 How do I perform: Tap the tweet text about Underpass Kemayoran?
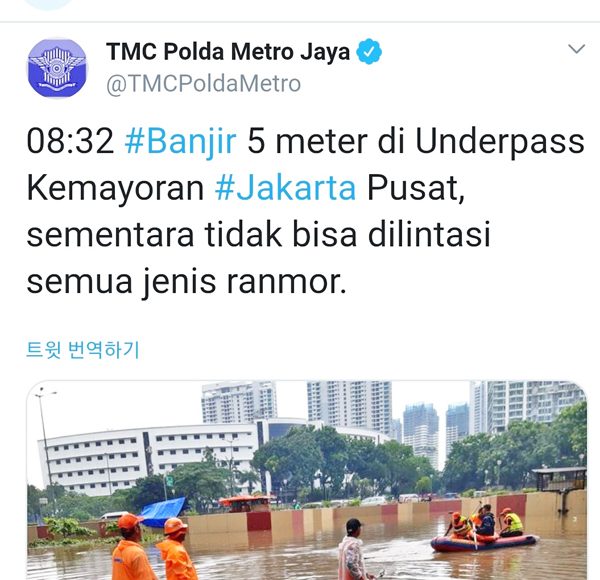click(305, 211)
